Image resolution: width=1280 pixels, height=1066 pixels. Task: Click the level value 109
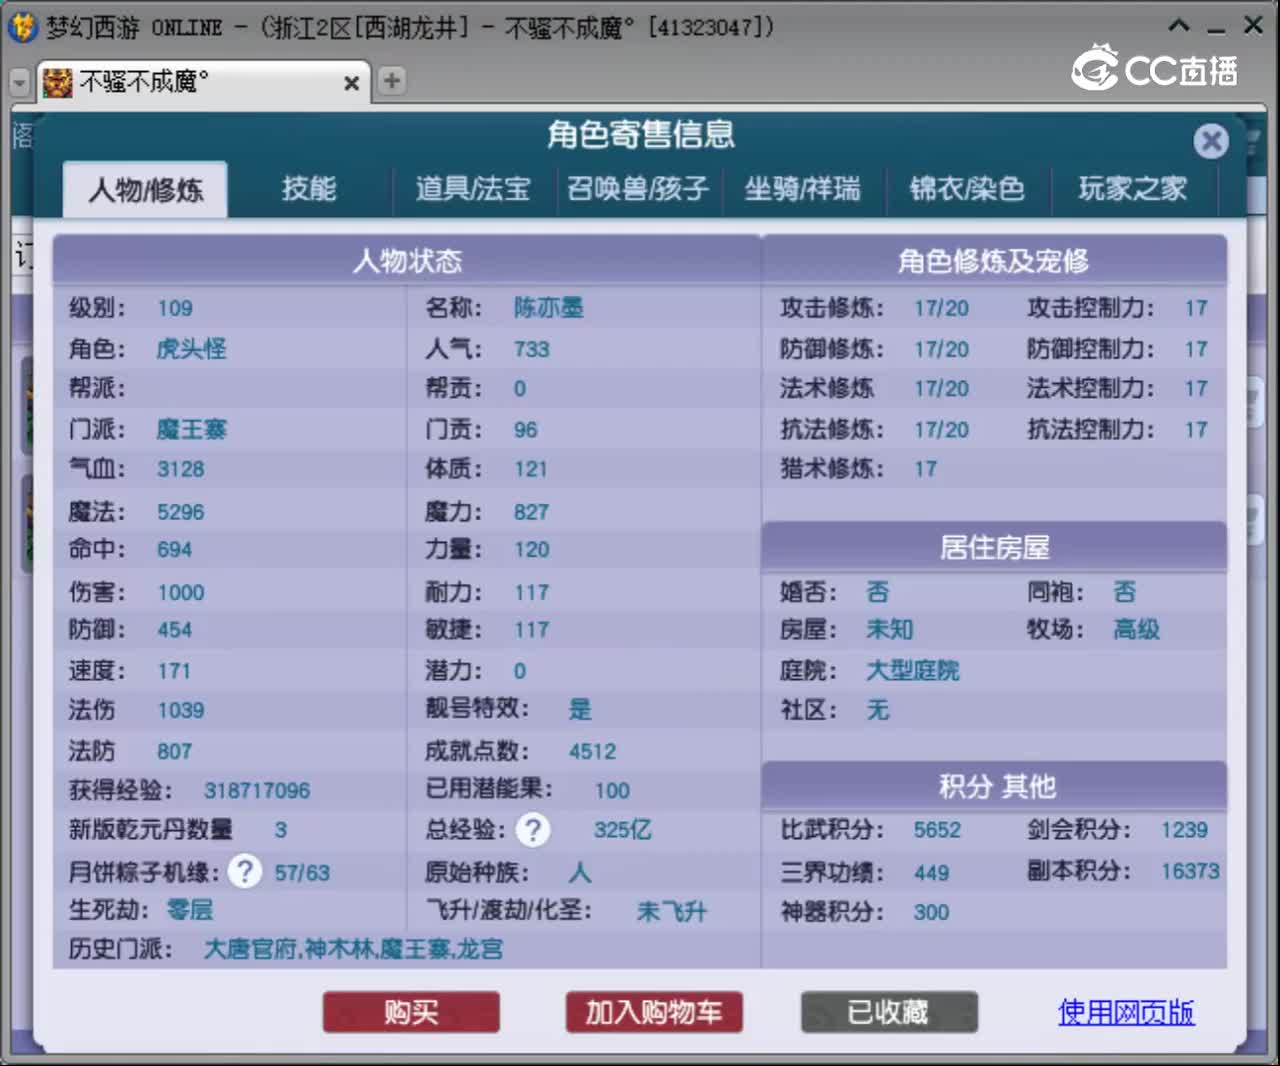pyautogui.click(x=175, y=308)
